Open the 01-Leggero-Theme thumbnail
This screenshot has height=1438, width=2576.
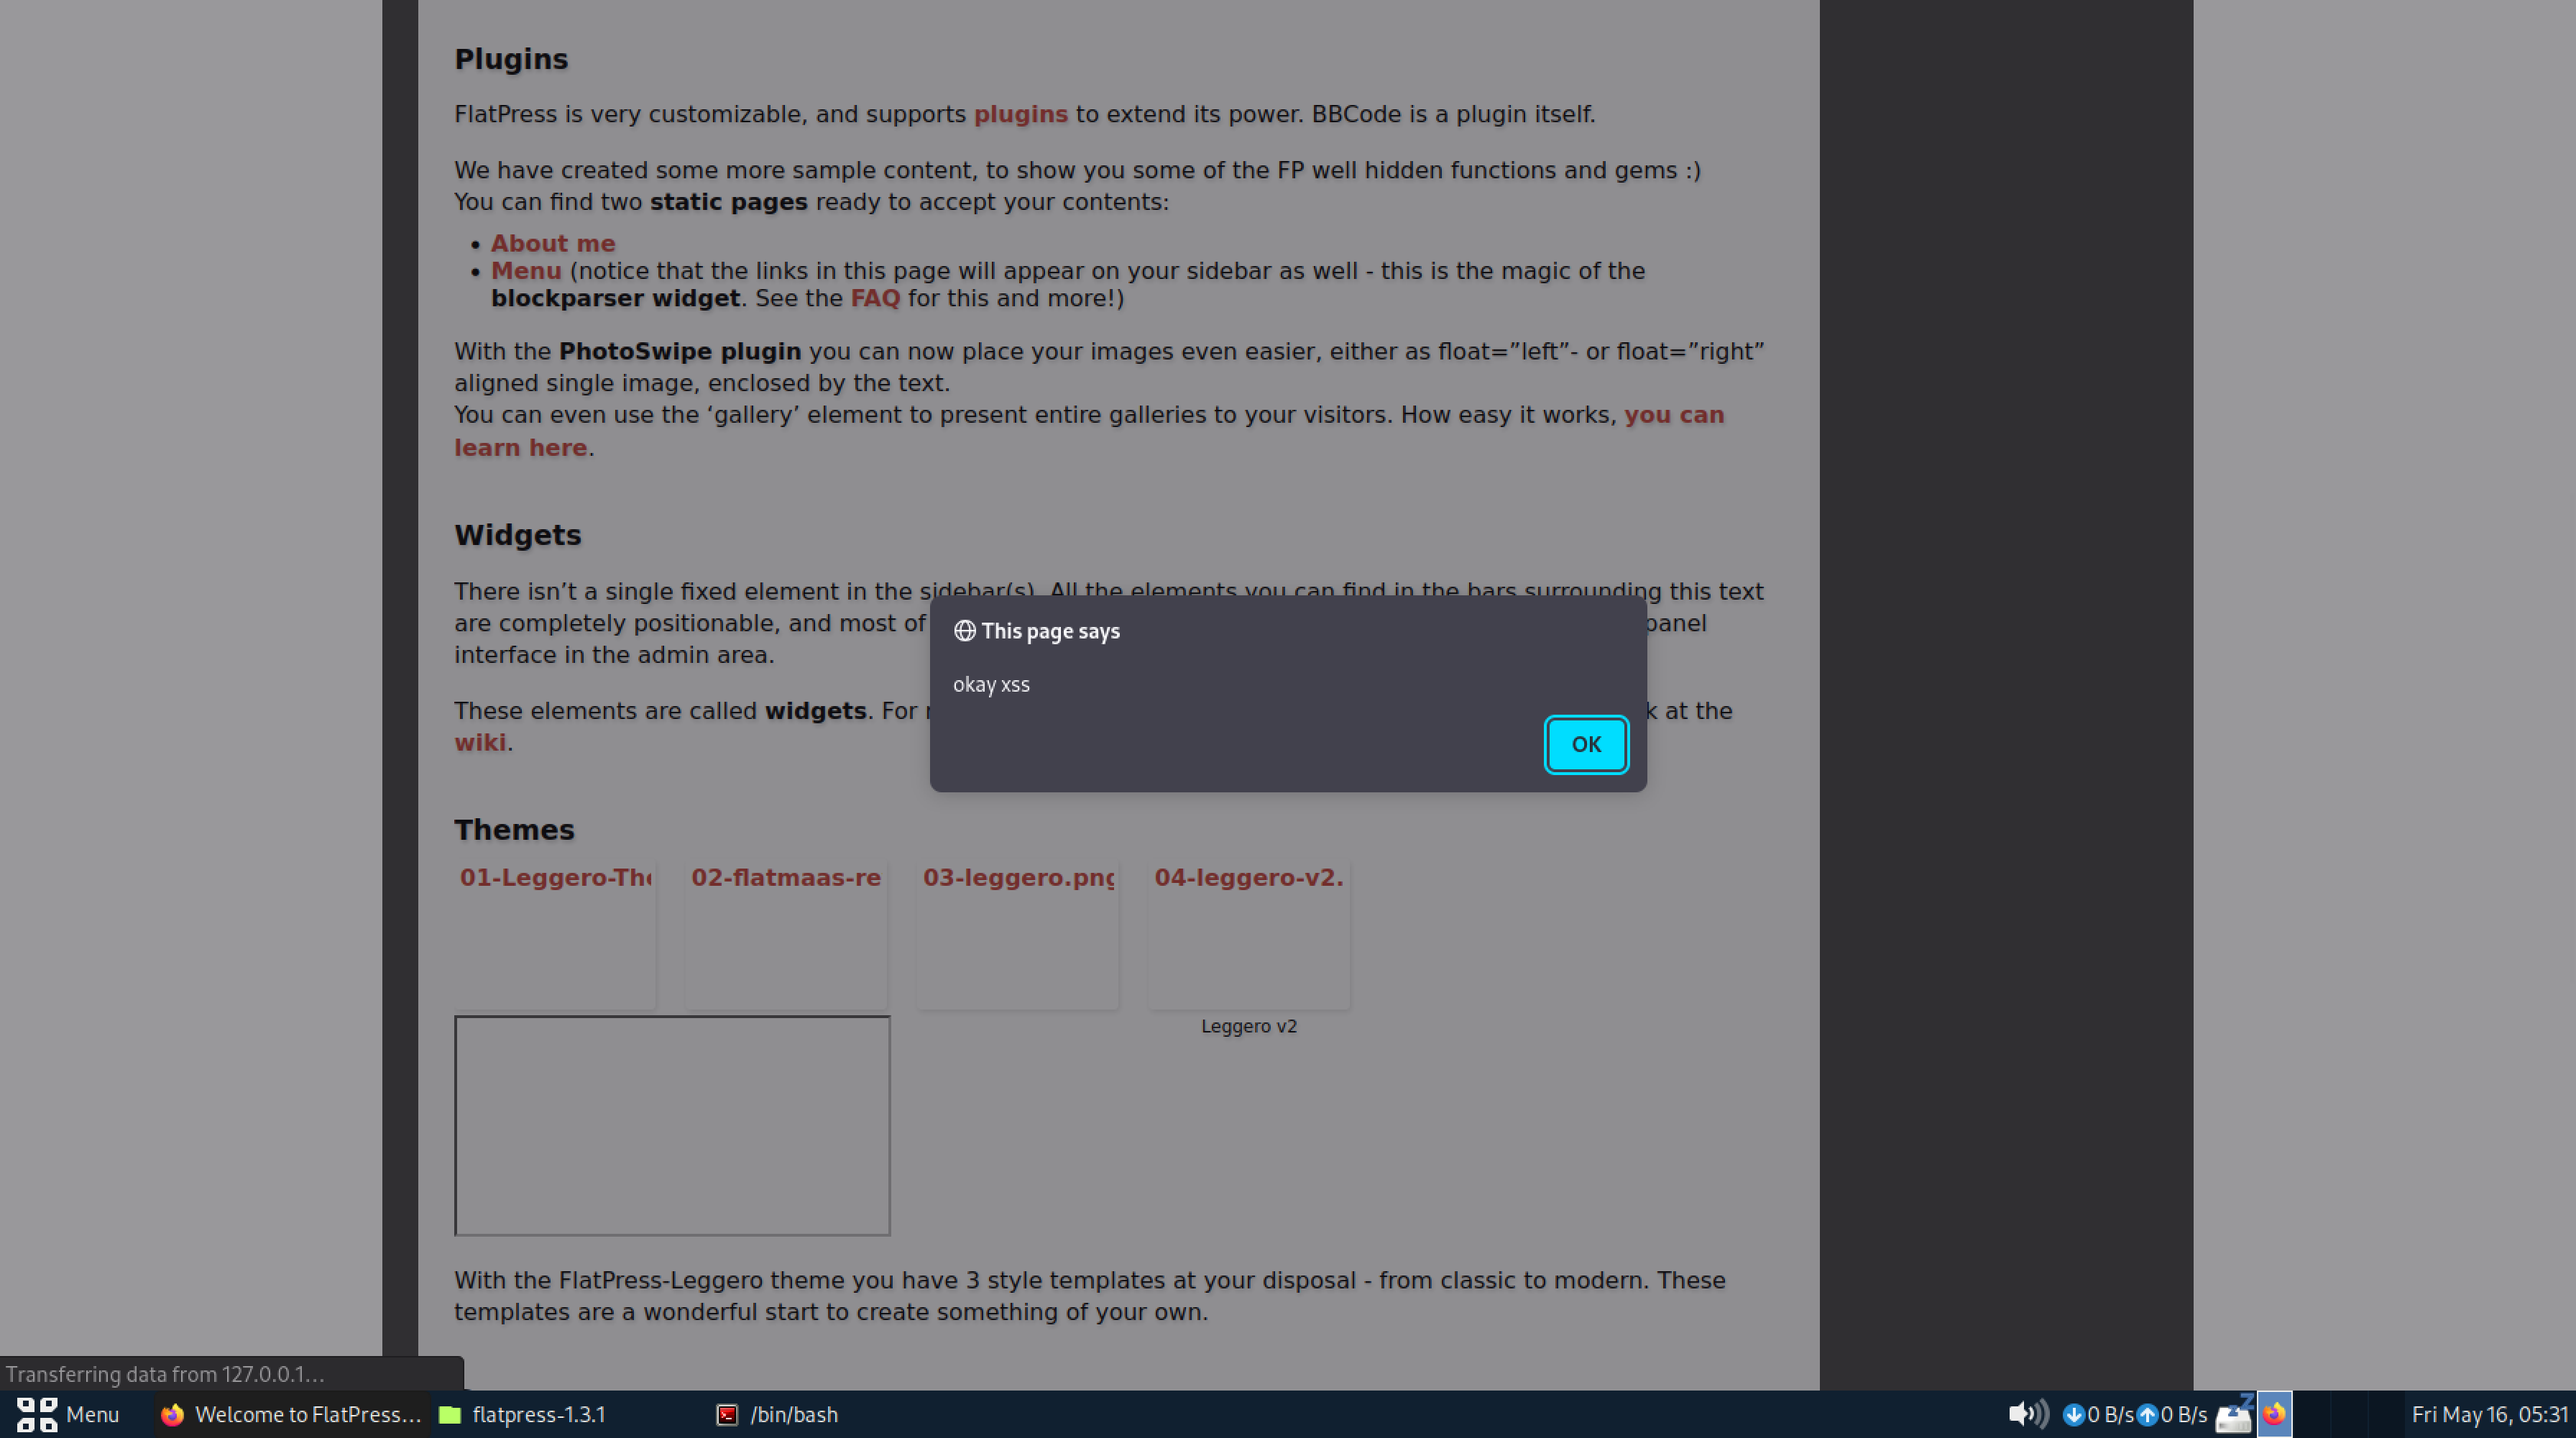click(555, 934)
